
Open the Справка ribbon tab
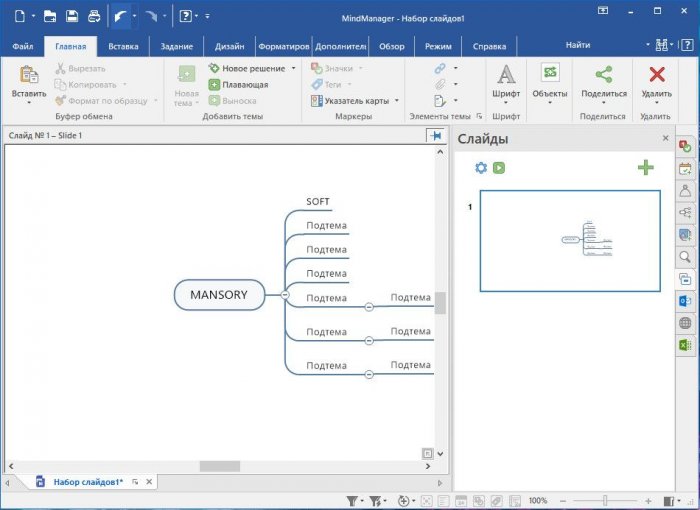[489, 46]
